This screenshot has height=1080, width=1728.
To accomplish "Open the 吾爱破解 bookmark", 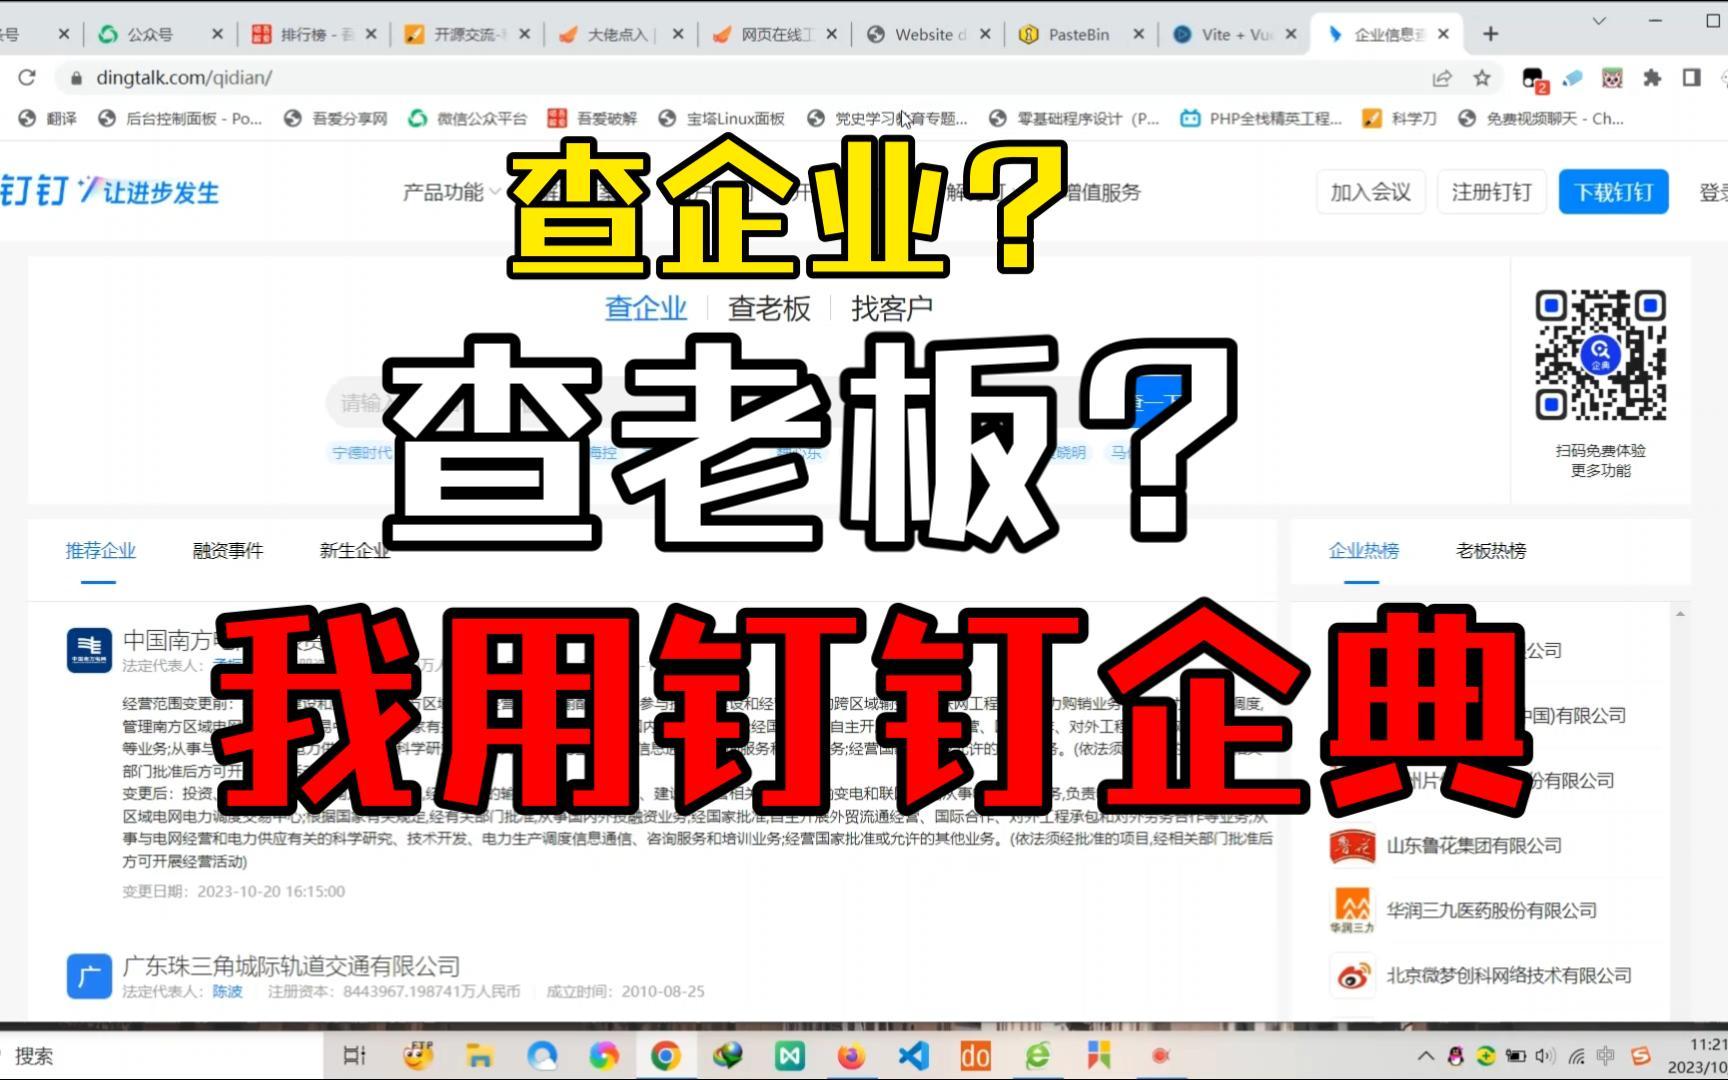I will (x=593, y=118).
